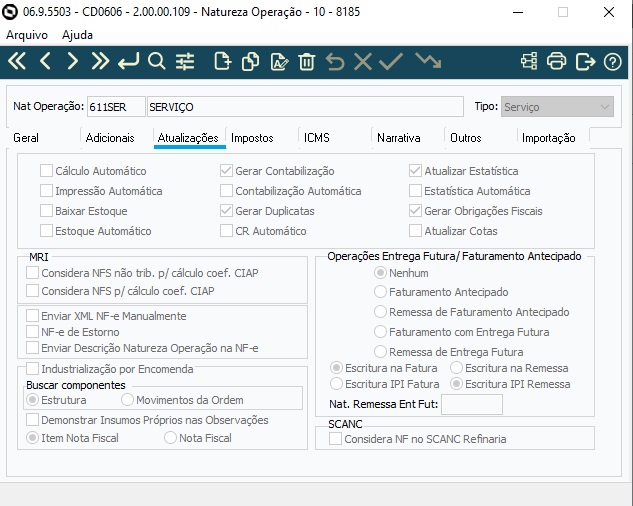
Task: Open the Arquivo menu
Action: tap(27, 35)
